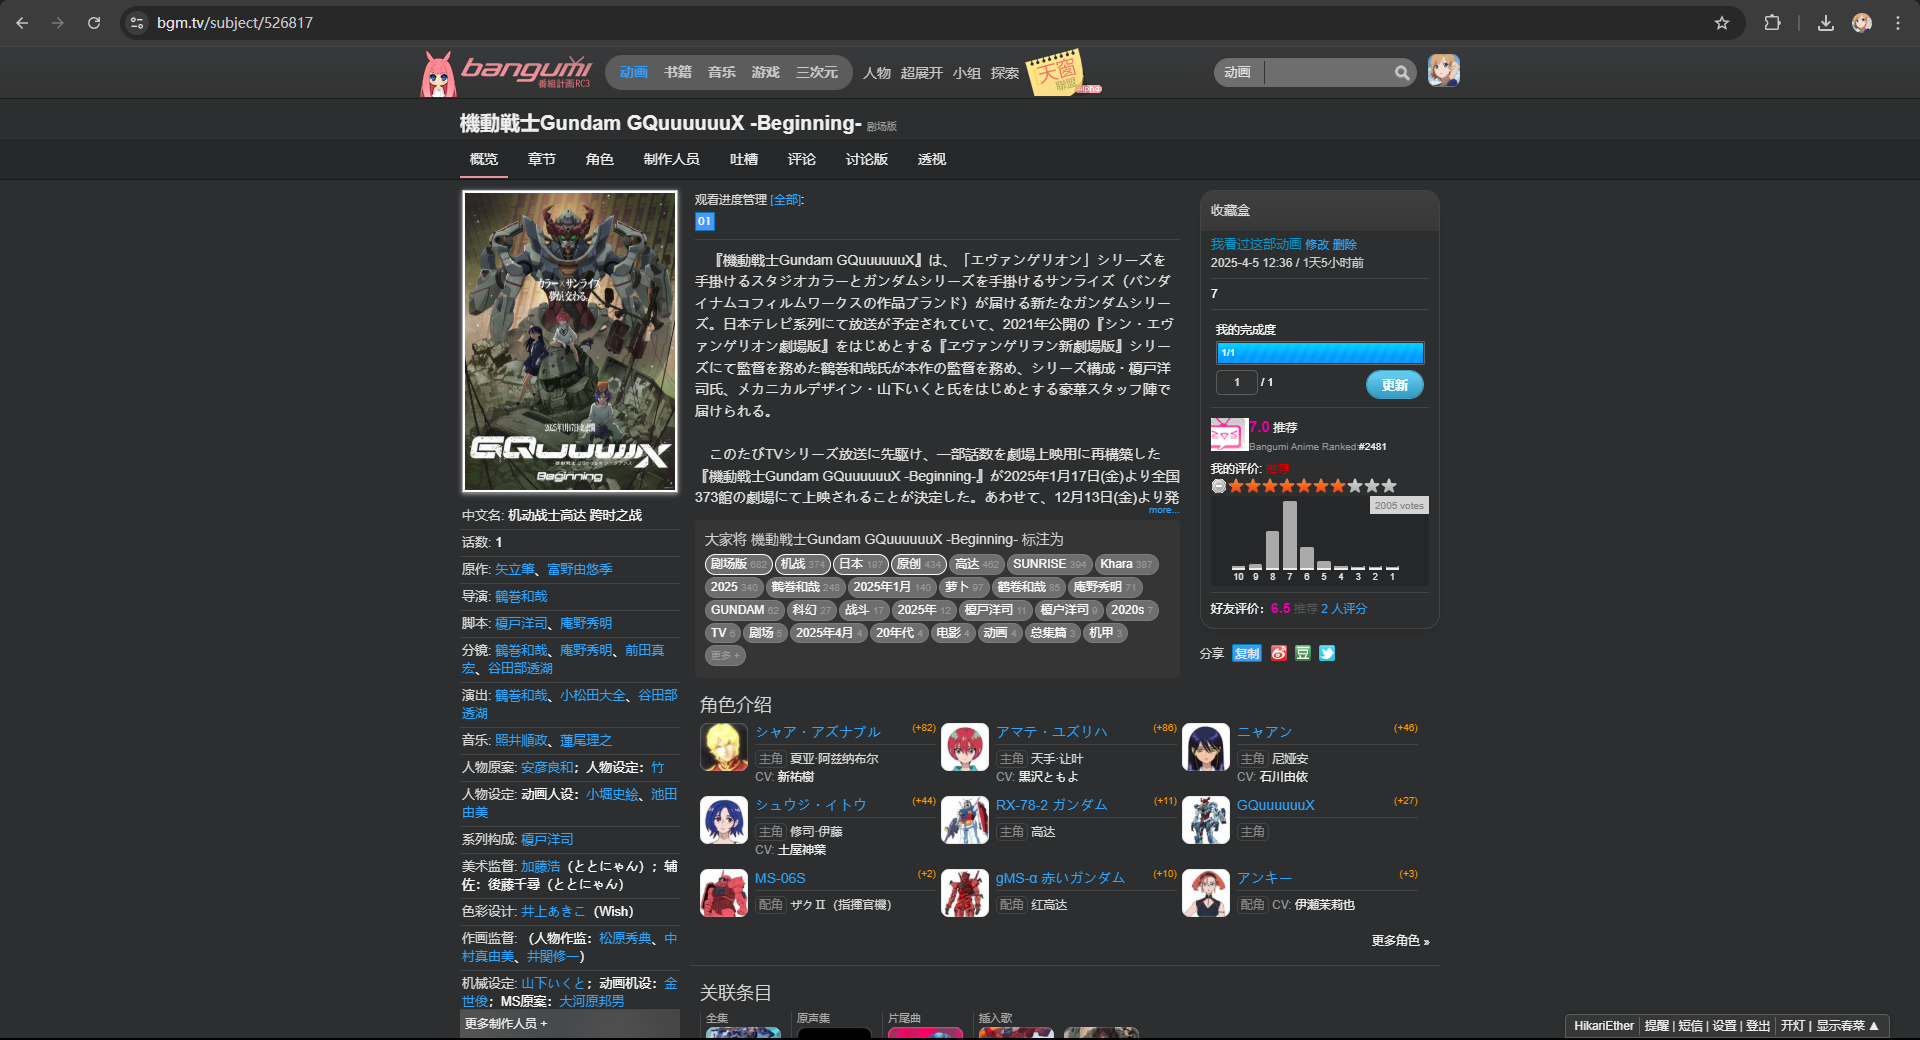Viewport: 1920px width, 1040px height.
Task: Switch to the 讨论版 tab
Action: (866, 159)
